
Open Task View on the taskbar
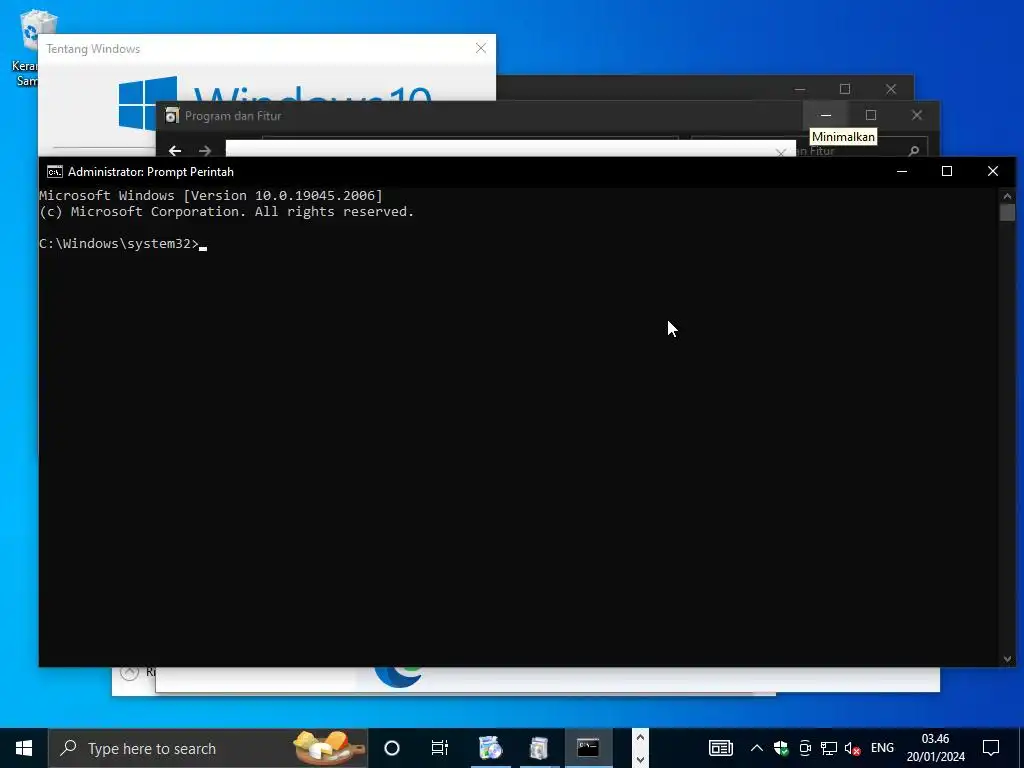coord(440,748)
